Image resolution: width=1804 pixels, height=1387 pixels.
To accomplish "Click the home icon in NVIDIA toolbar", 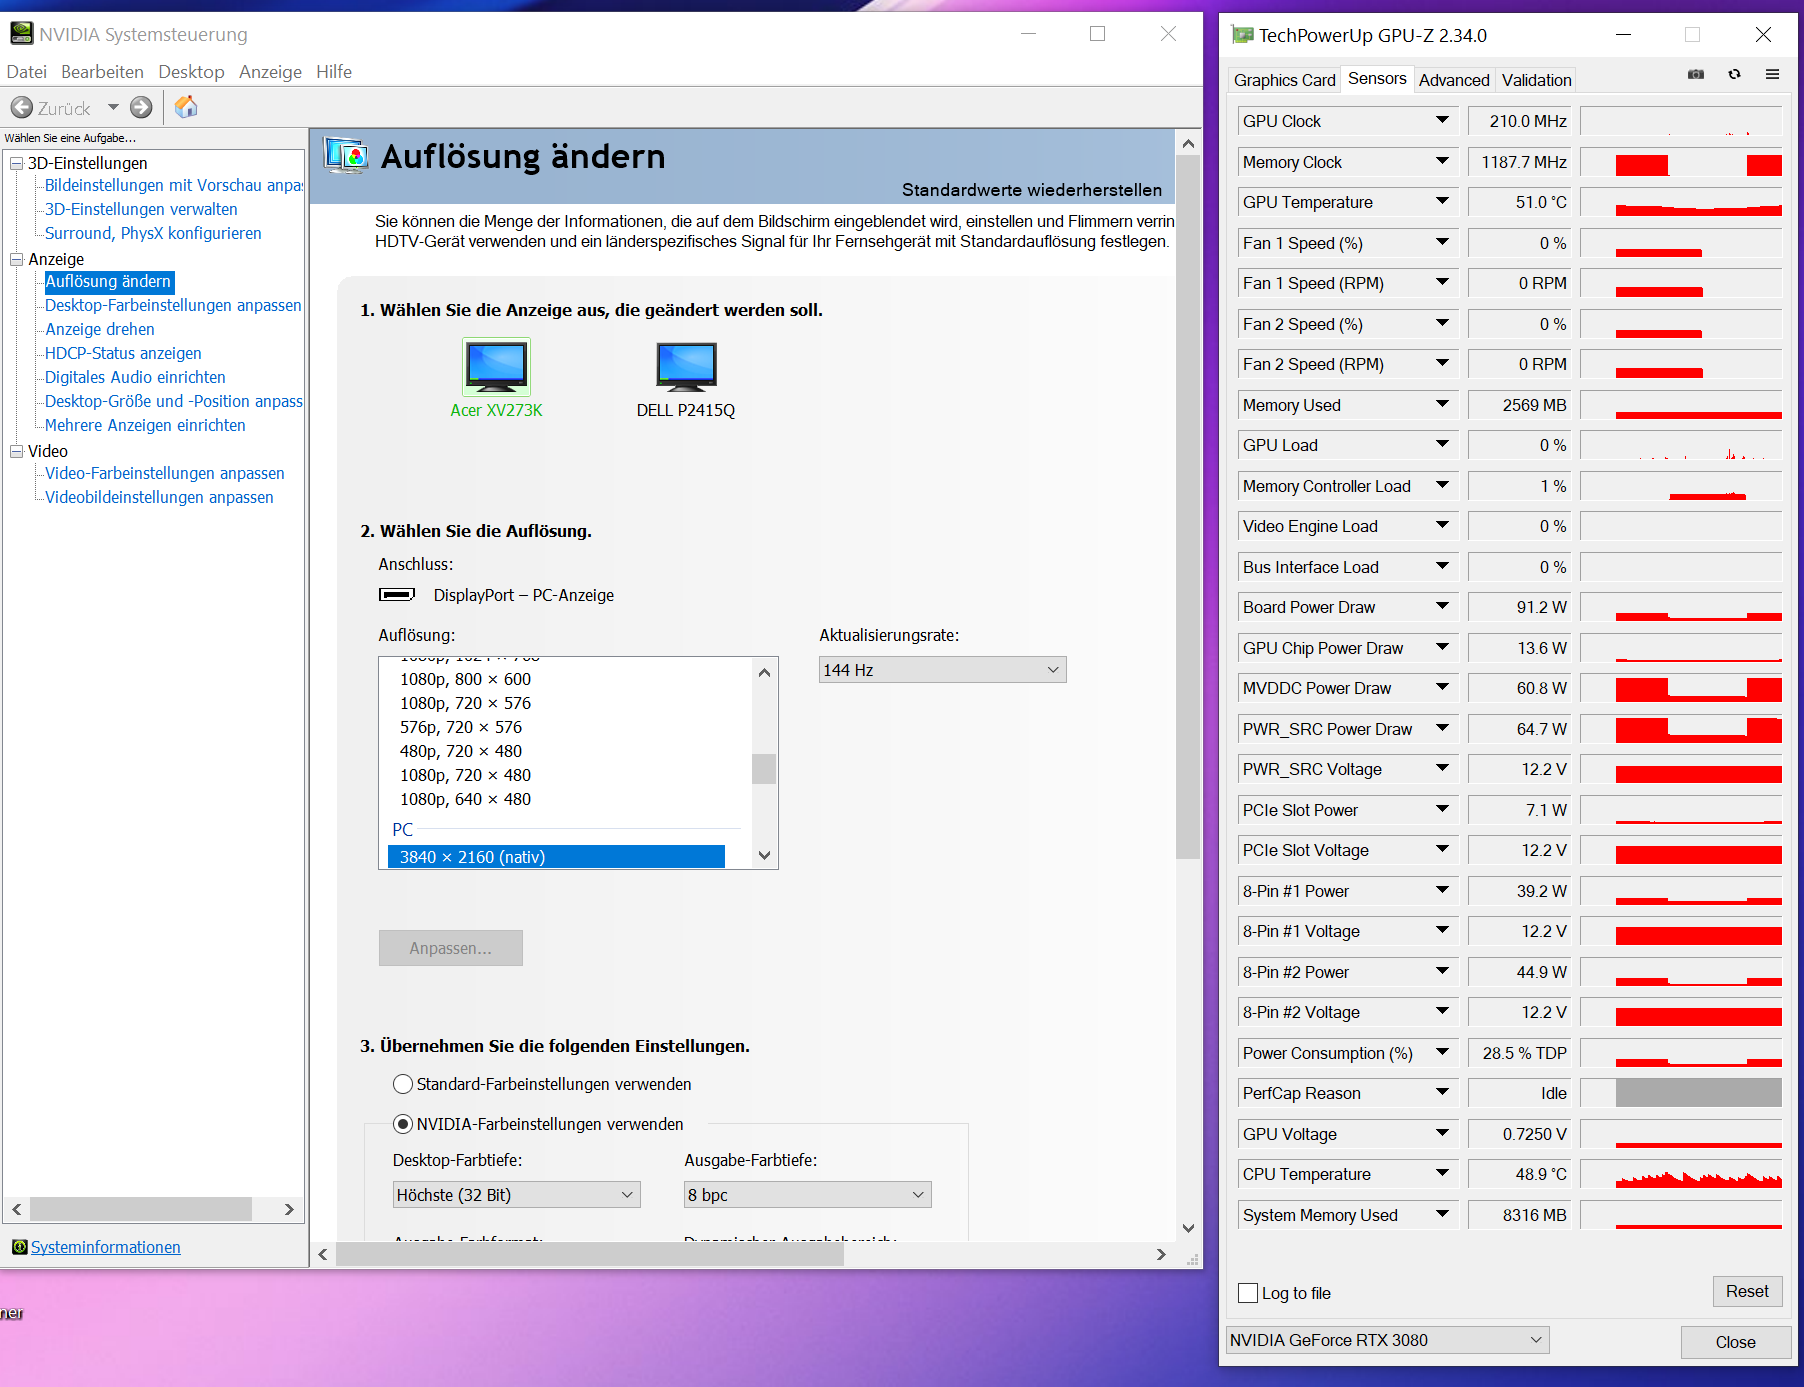I will pyautogui.click(x=186, y=107).
